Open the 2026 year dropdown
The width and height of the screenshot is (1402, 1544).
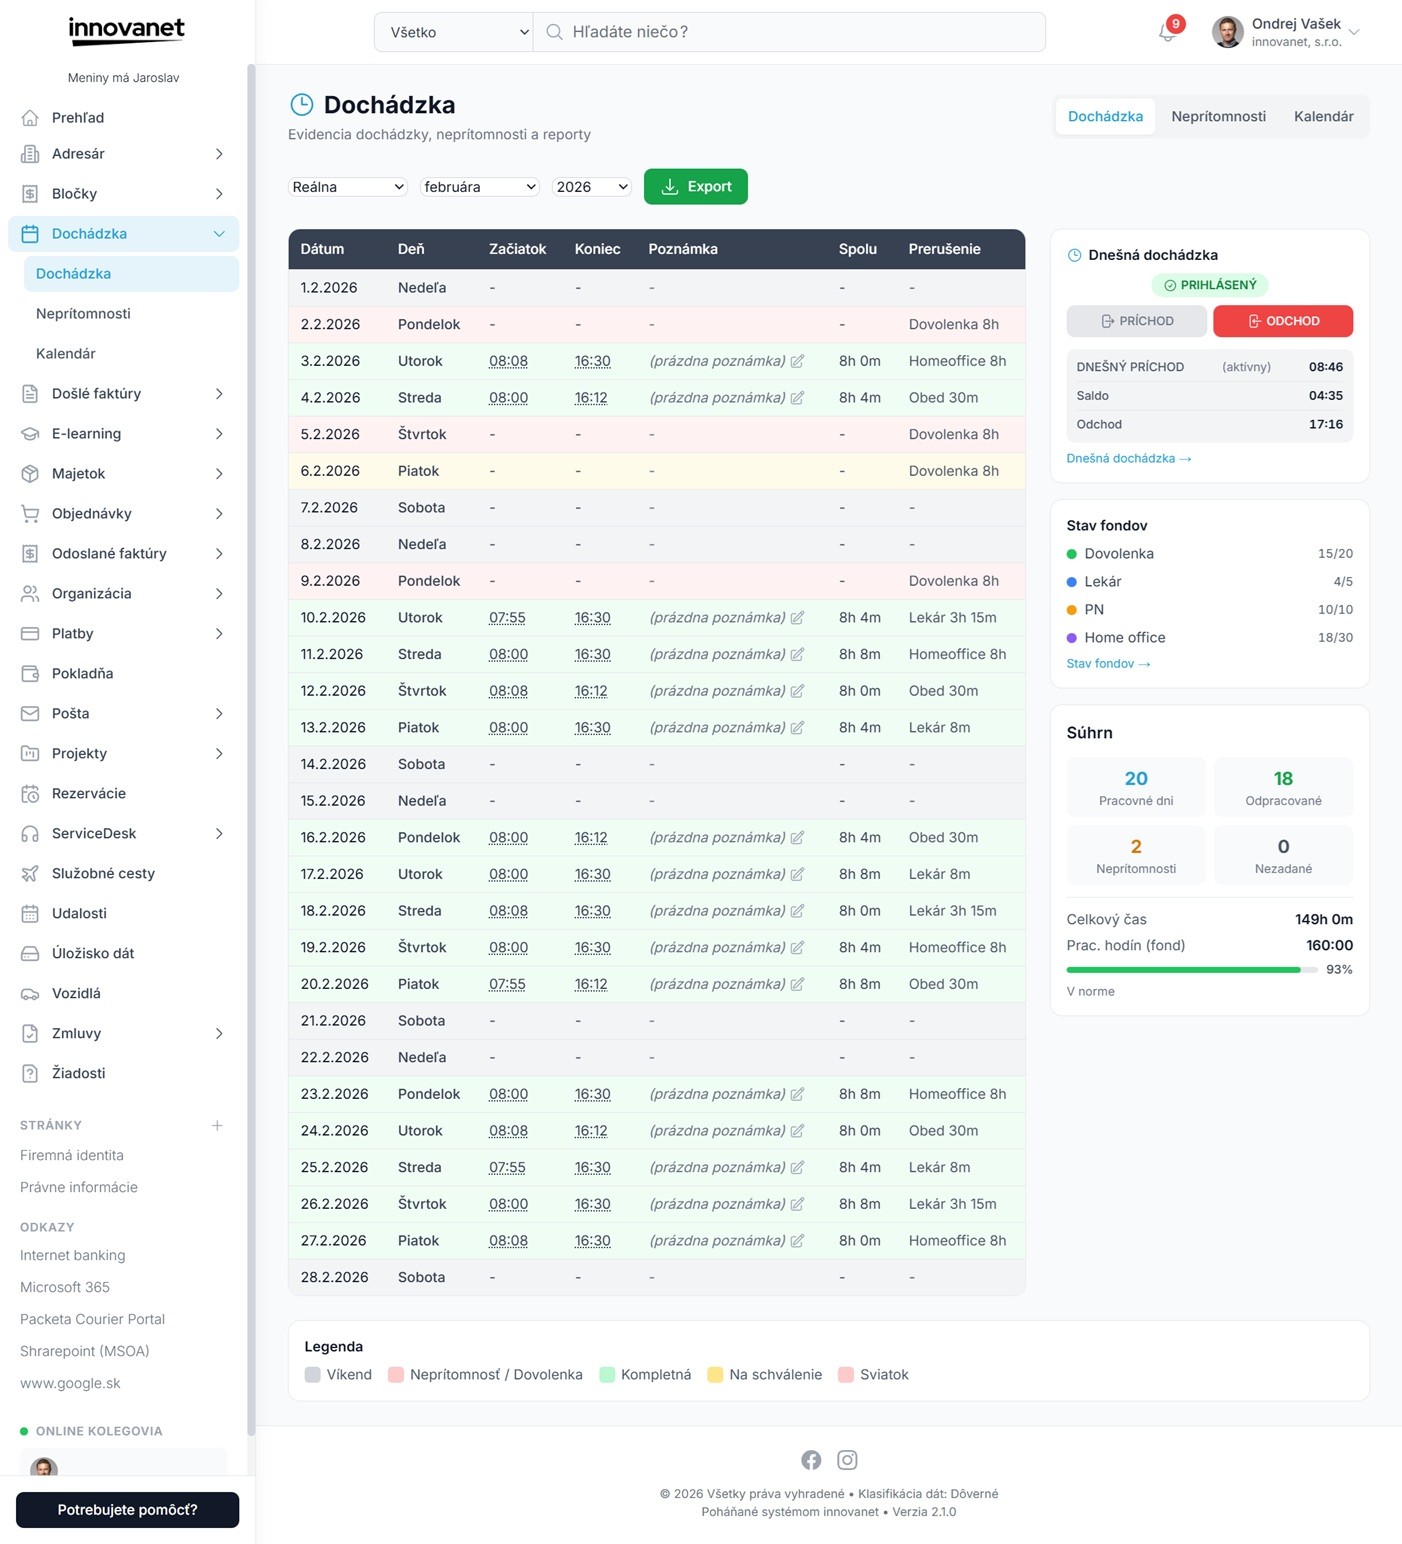click(592, 187)
